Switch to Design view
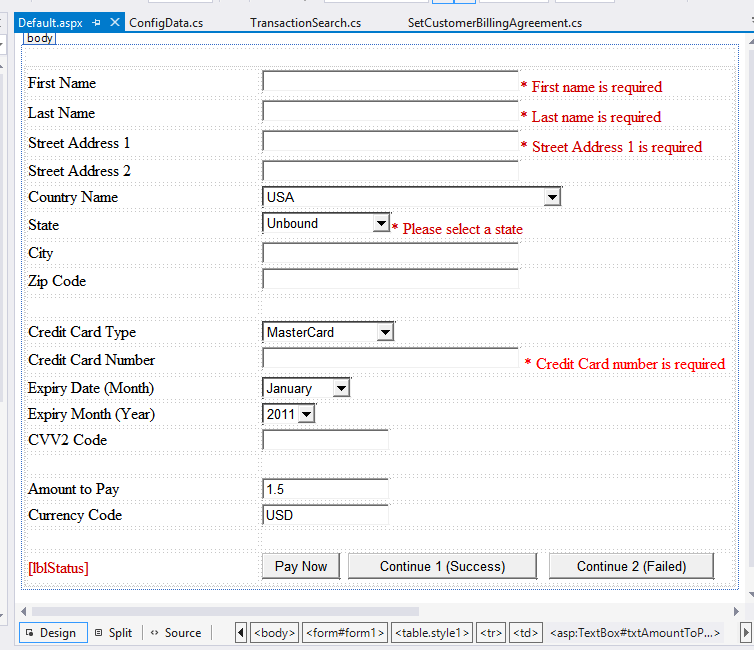754x650 pixels. pos(50,633)
